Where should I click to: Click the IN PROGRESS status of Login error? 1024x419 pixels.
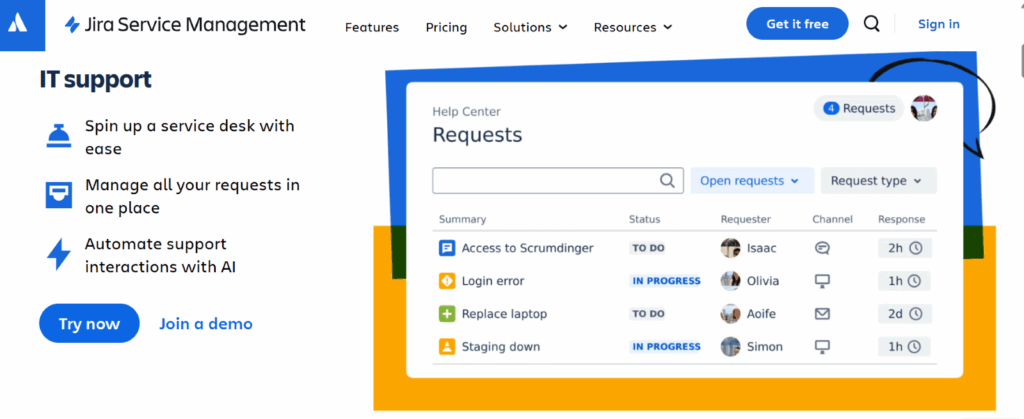[665, 281]
